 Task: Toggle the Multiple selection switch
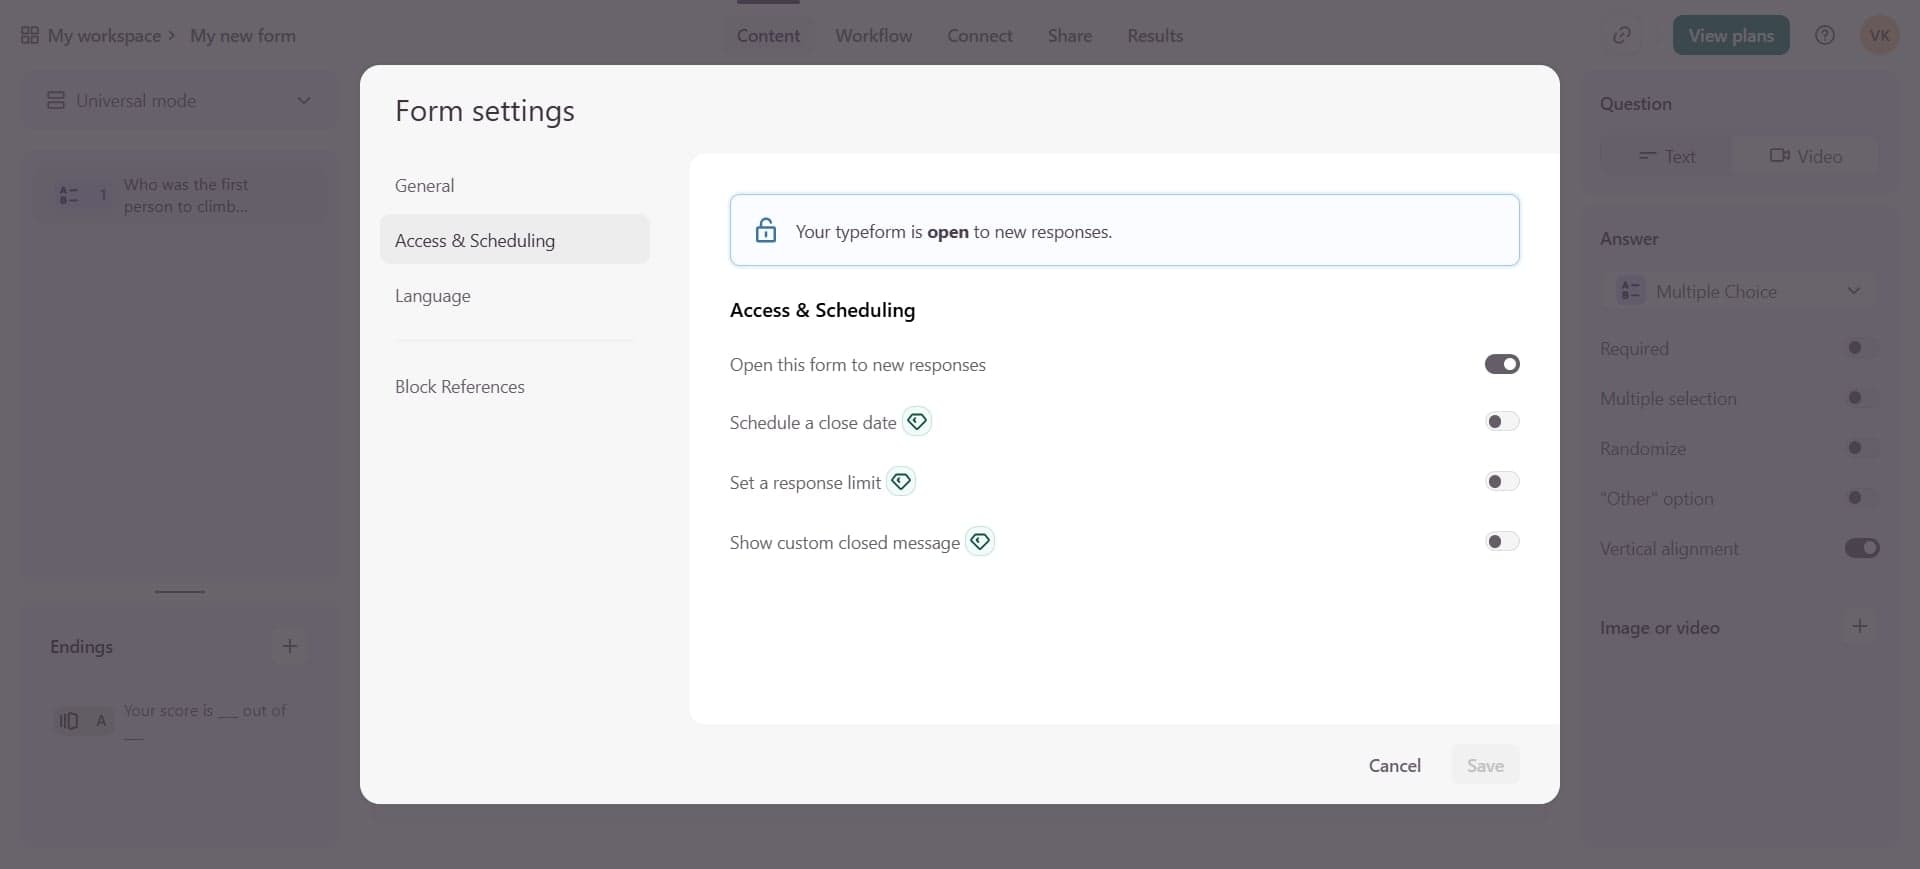click(1862, 398)
